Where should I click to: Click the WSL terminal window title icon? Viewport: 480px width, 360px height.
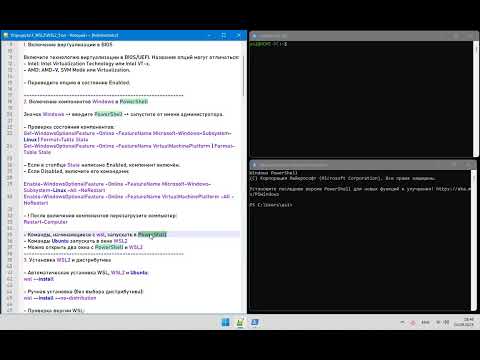(254, 36)
